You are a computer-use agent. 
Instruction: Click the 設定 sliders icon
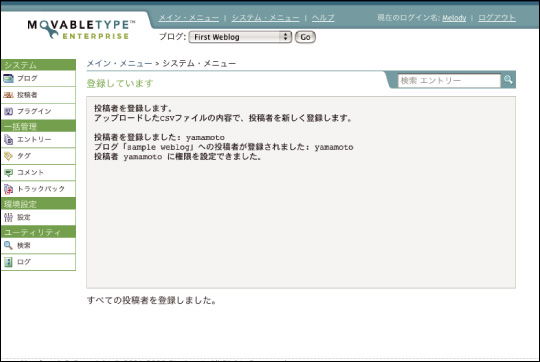click(x=8, y=217)
